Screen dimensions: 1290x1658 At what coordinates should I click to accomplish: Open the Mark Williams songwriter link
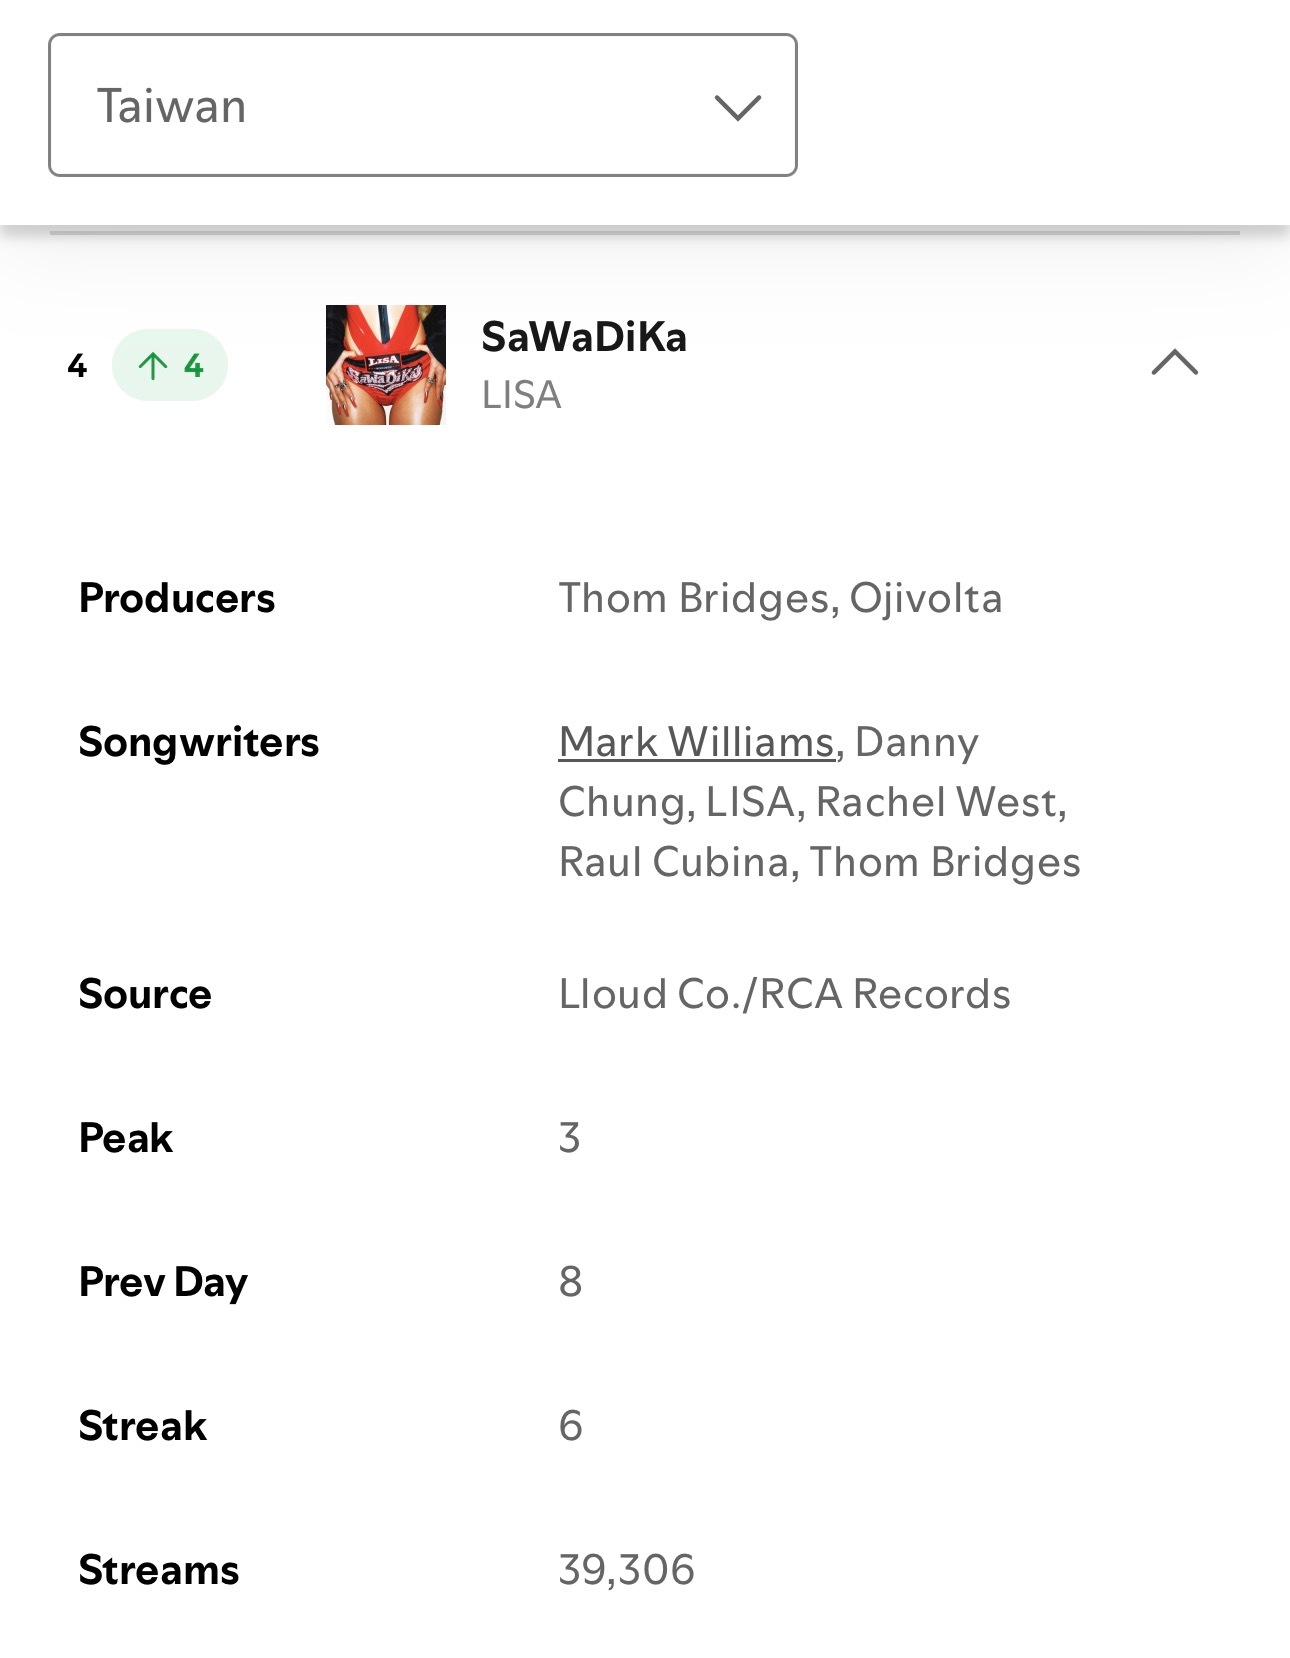point(696,742)
